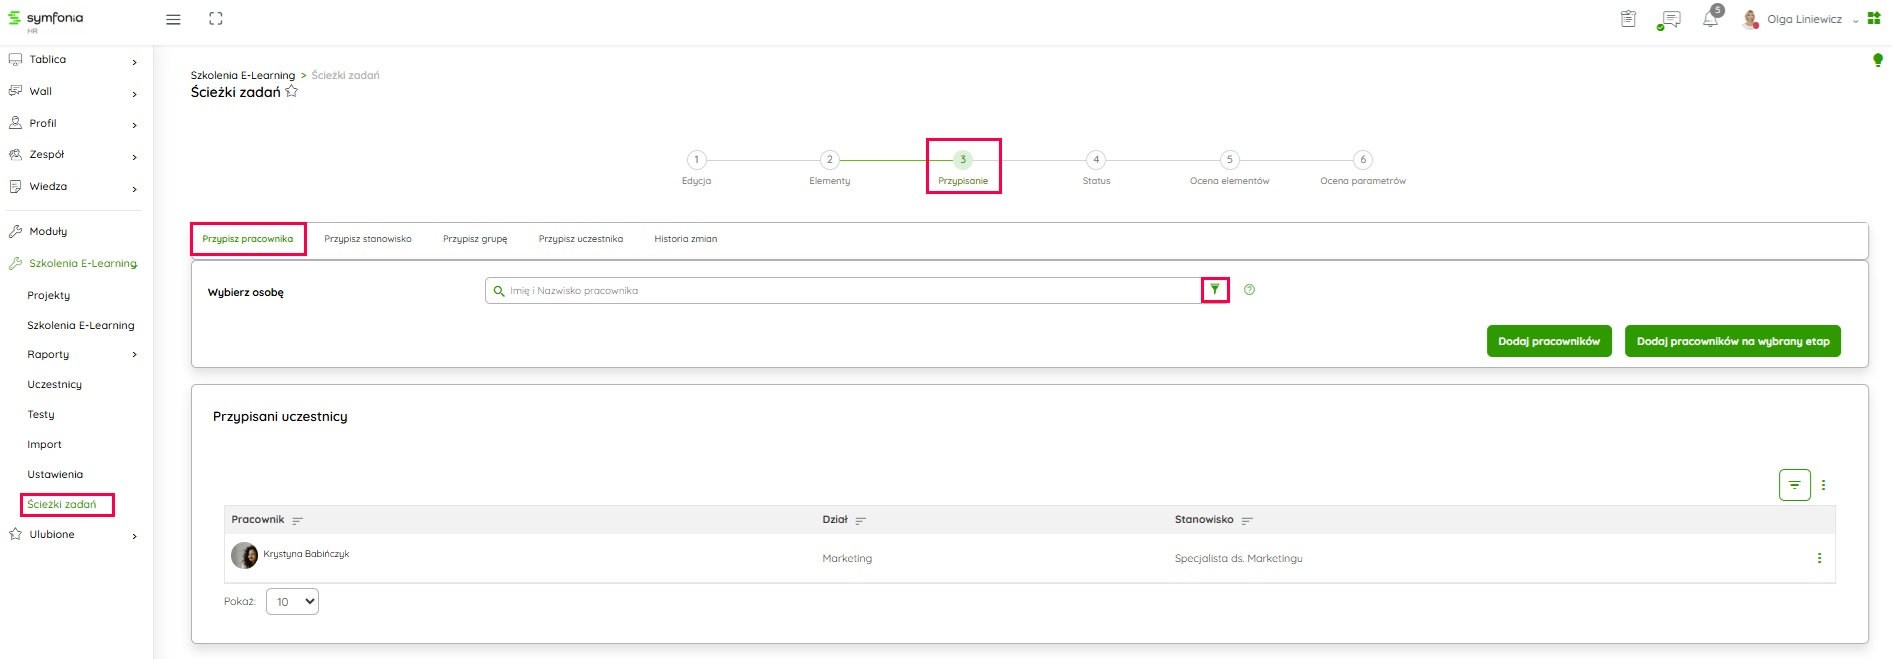The width and height of the screenshot is (1895, 659).
Task: Expand the Raporty submenu
Action: coord(134,355)
